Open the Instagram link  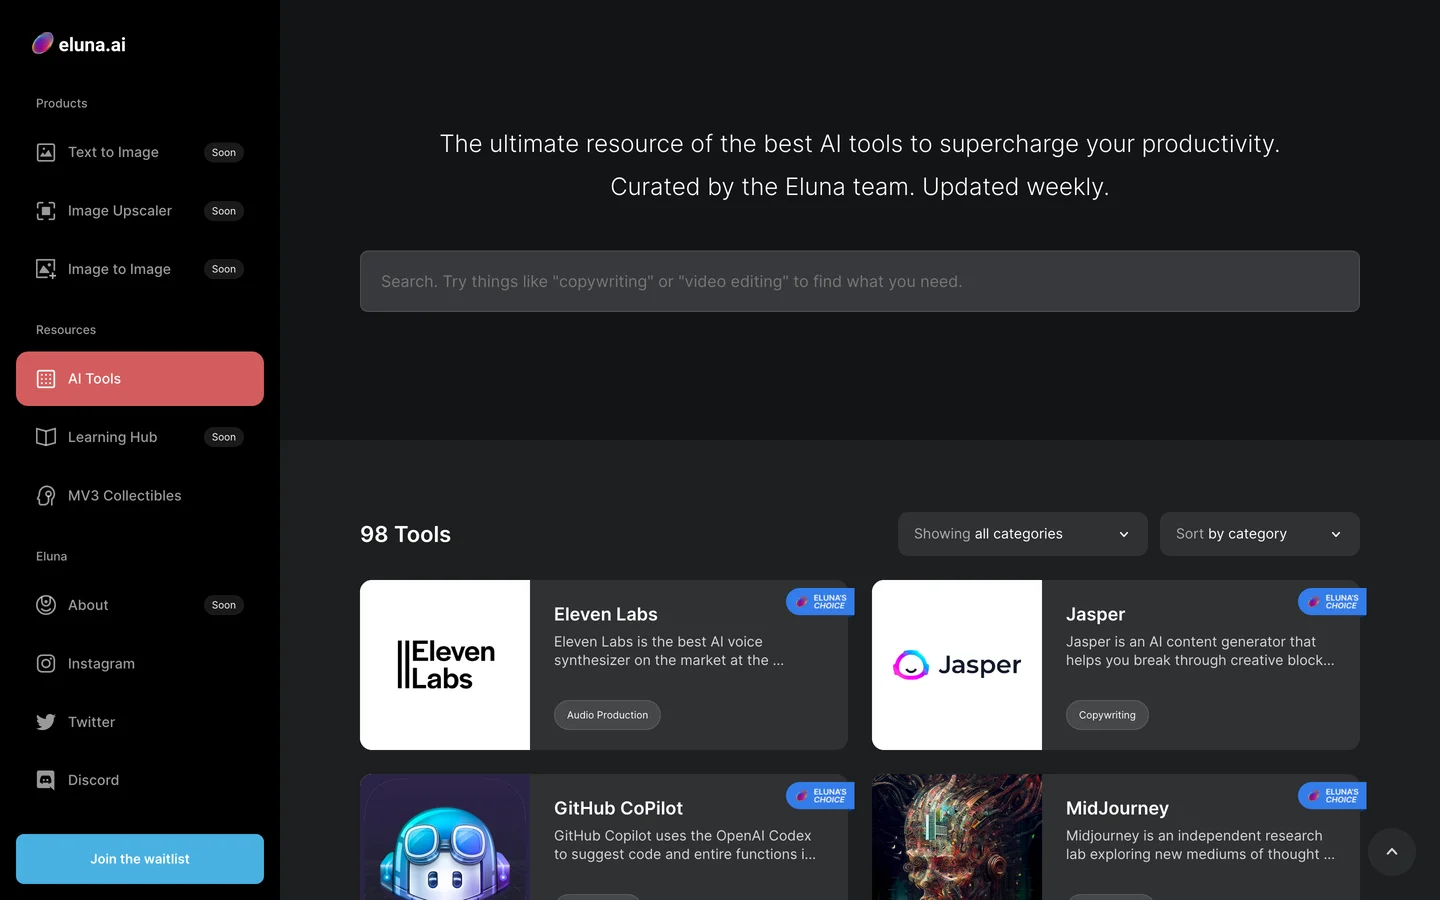coord(140,663)
